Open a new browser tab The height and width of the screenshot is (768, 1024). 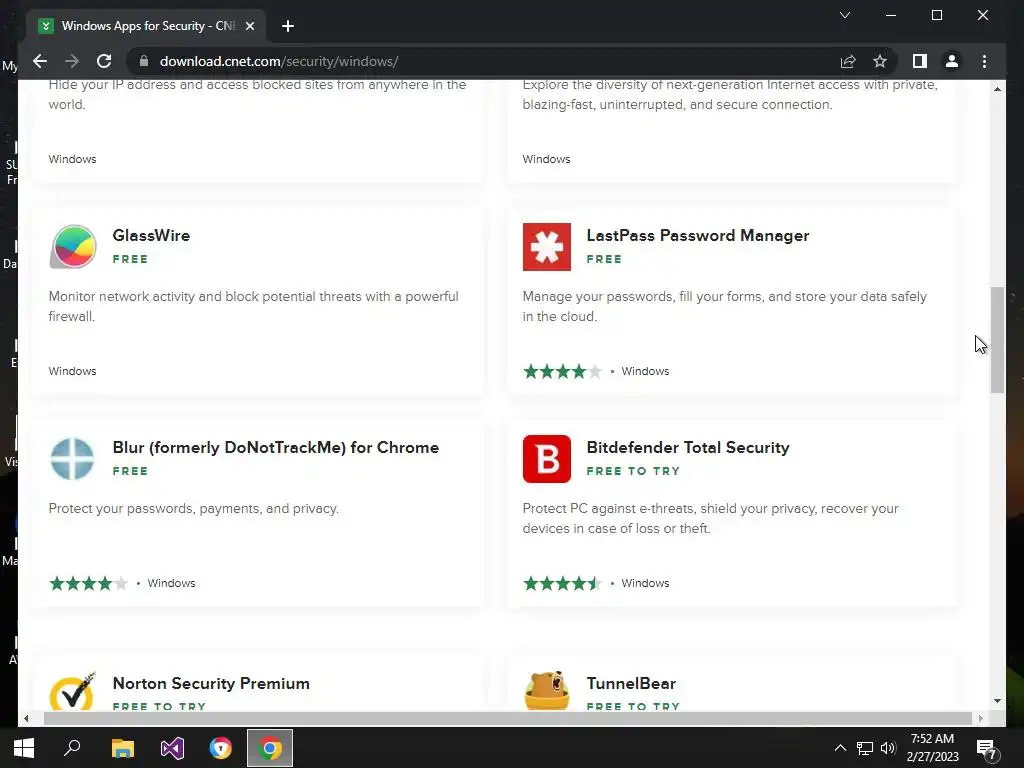[288, 26]
